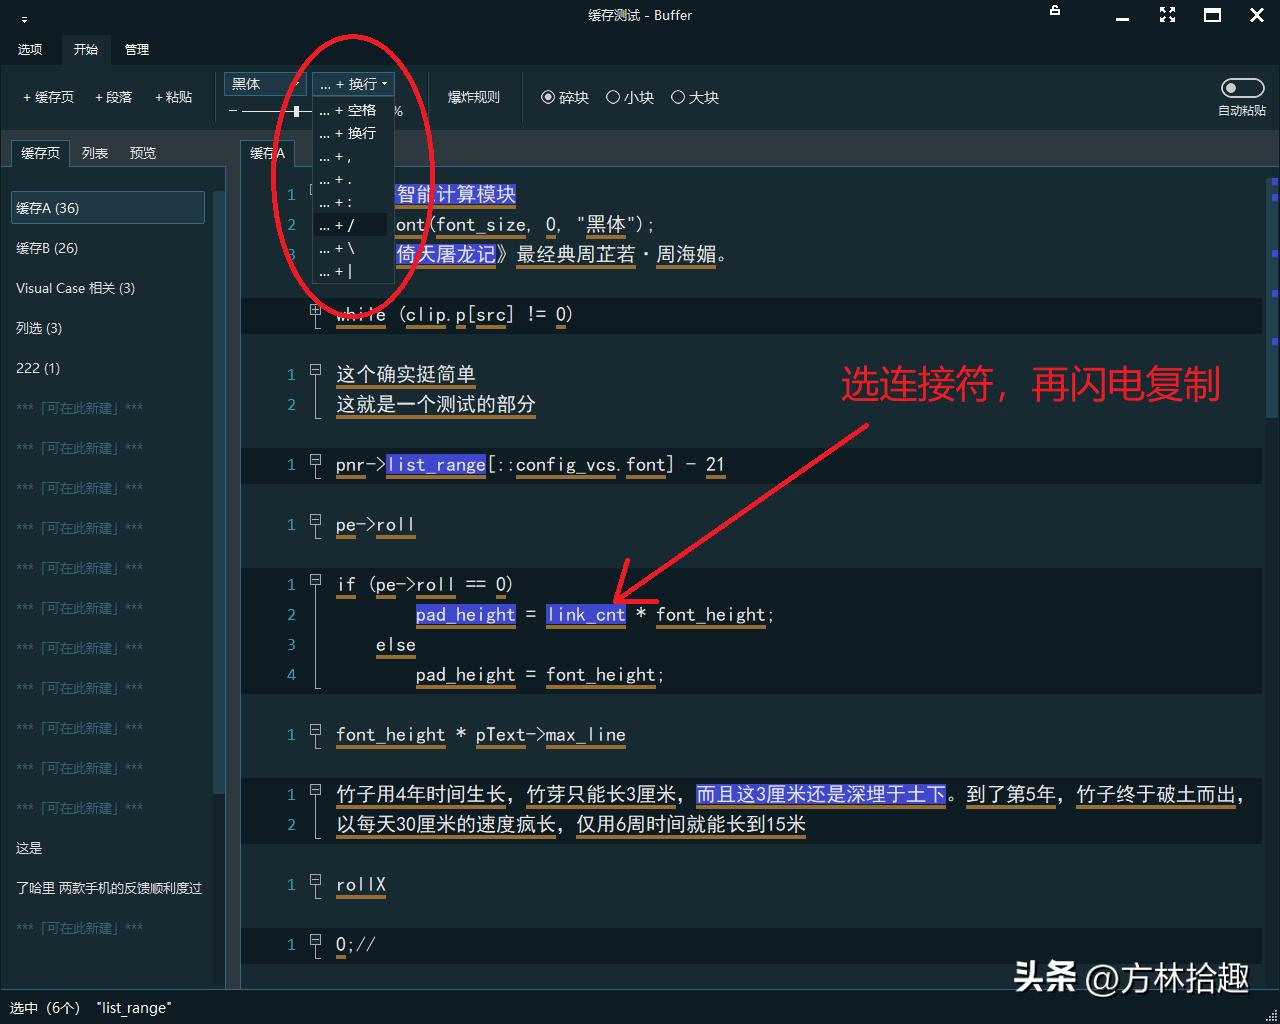1280x1024 pixels.
Task: Open the 黑体 font dropdown
Action: point(265,84)
